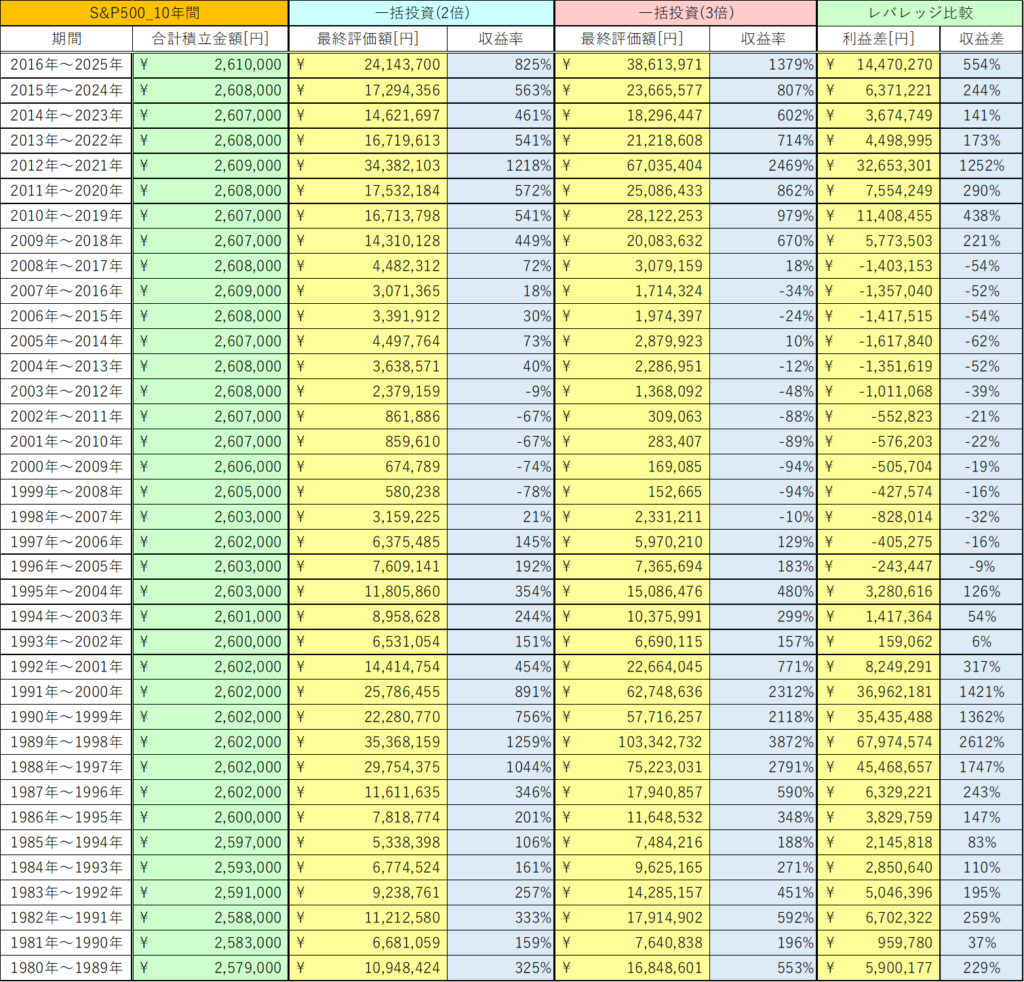Select the 3872% return rate cell
The height and width of the screenshot is (982, 1024).
(763, 742)
